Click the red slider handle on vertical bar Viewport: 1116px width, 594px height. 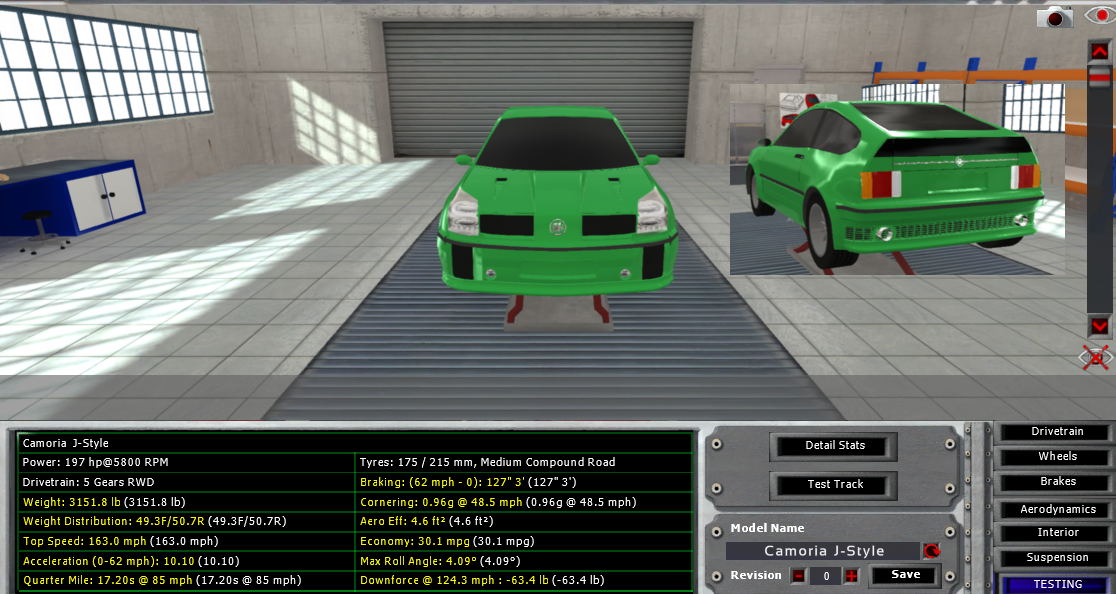pos(1099,76)
